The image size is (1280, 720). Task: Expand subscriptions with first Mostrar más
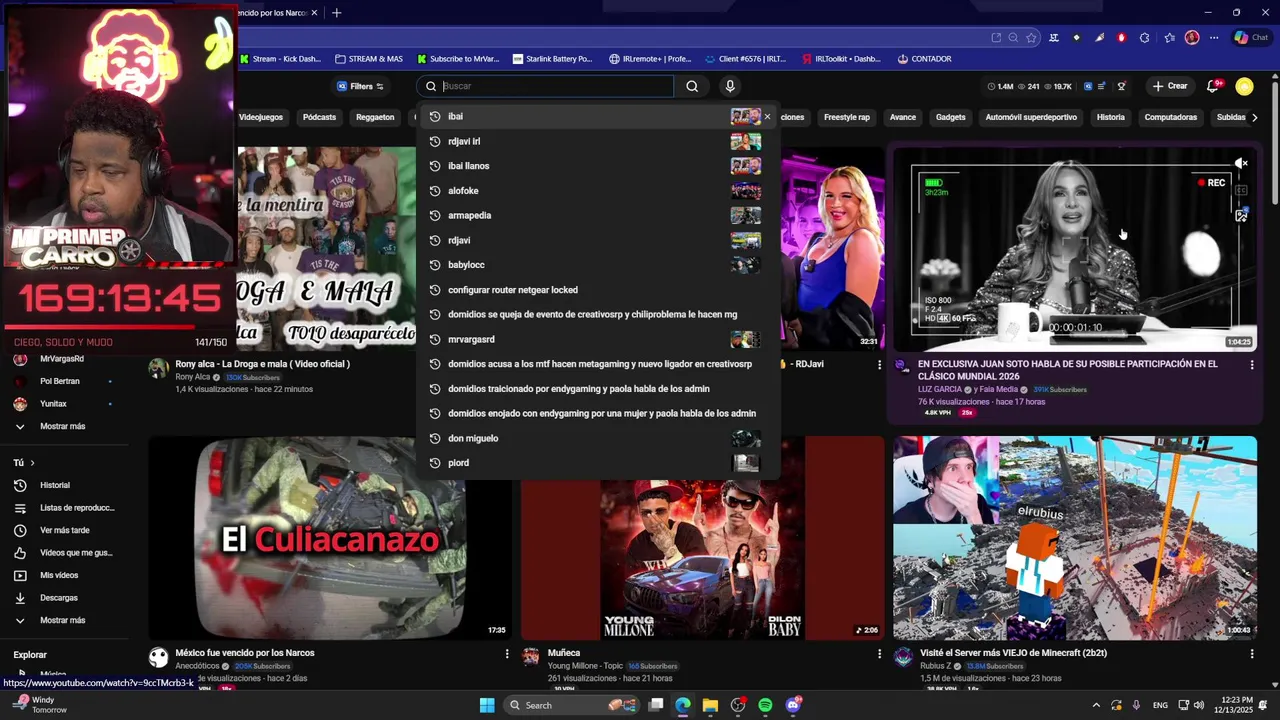[x=62, y=426]
